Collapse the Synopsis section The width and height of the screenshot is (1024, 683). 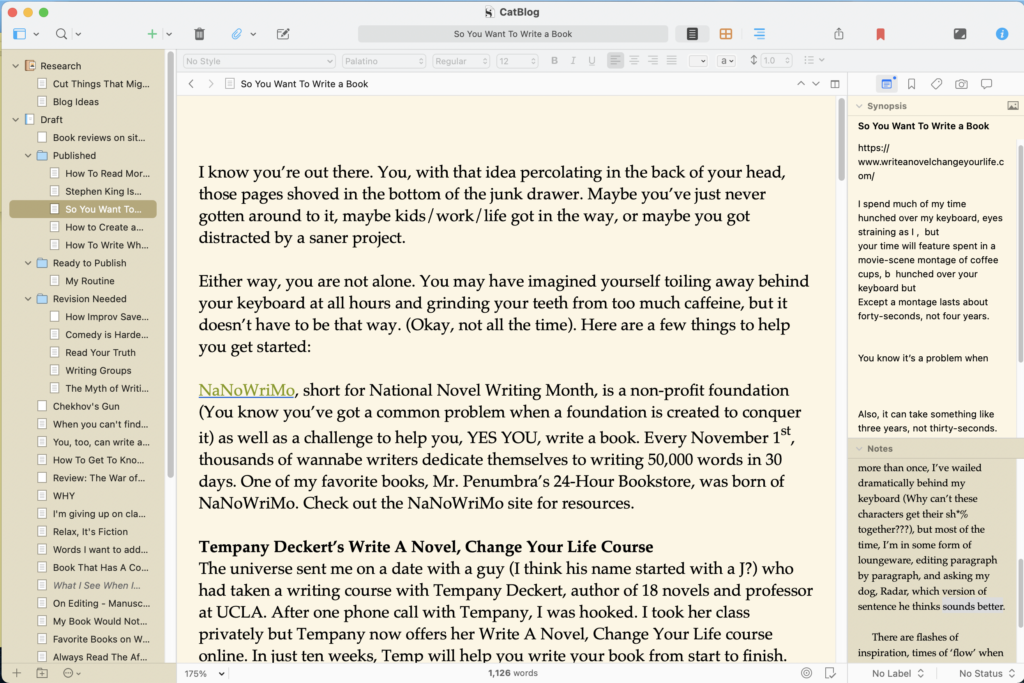pyautogui.click(x=859, y=106)
